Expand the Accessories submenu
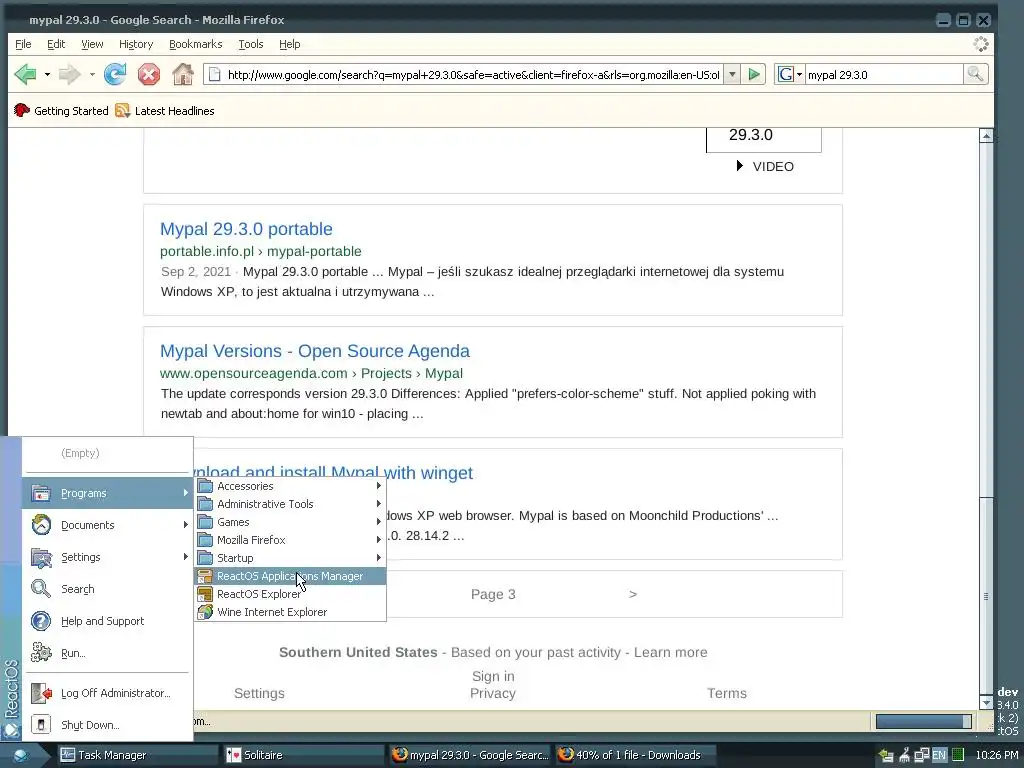1024x768 pixels. click(x=291, y=486)
